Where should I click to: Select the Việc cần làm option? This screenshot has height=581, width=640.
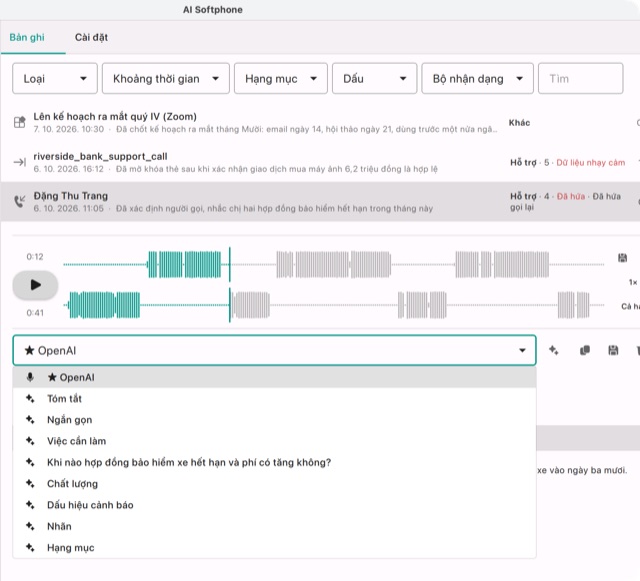[274, 441]
